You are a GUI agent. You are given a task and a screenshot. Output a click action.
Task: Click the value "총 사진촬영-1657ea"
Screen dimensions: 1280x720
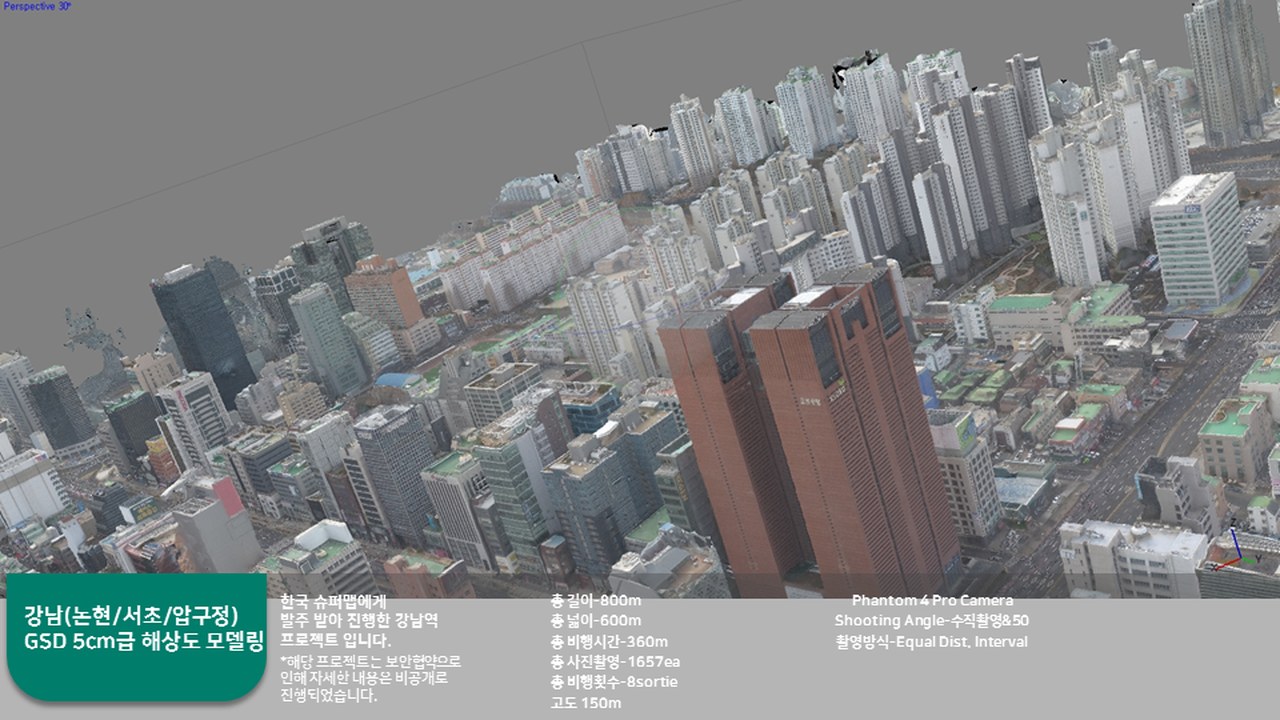[x=615, y=662]
